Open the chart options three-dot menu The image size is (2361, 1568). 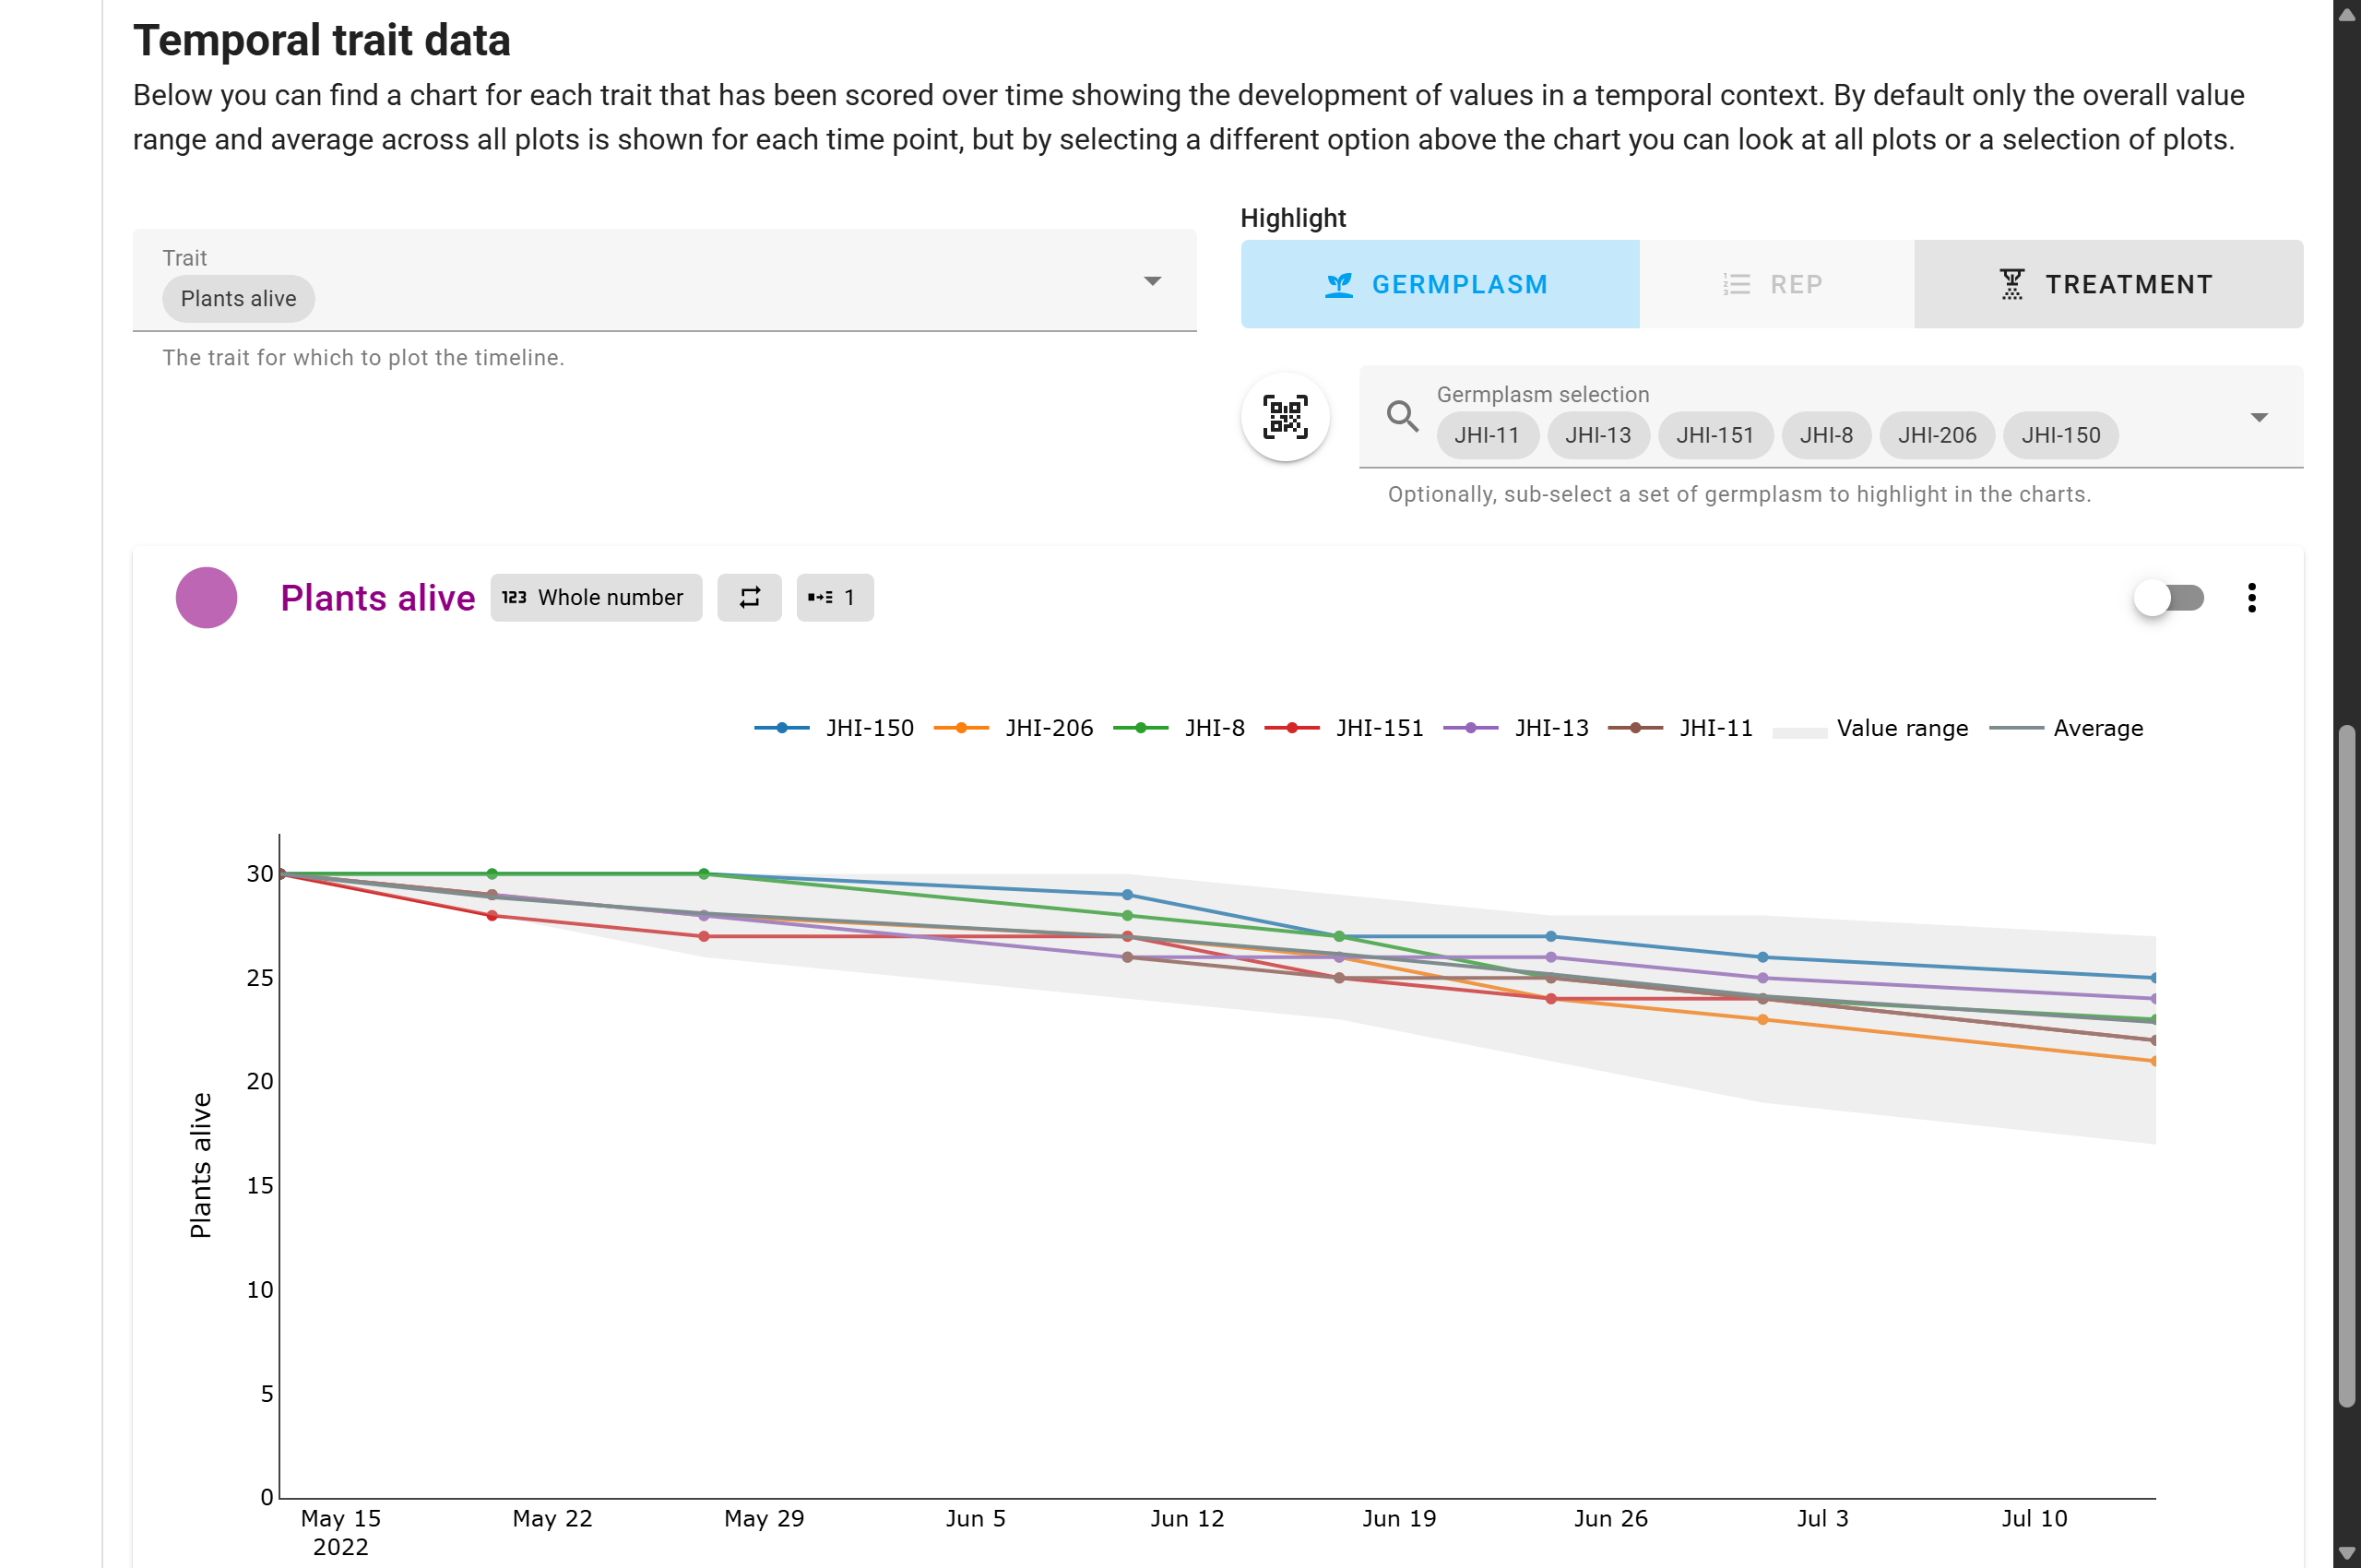(2252, 597)
